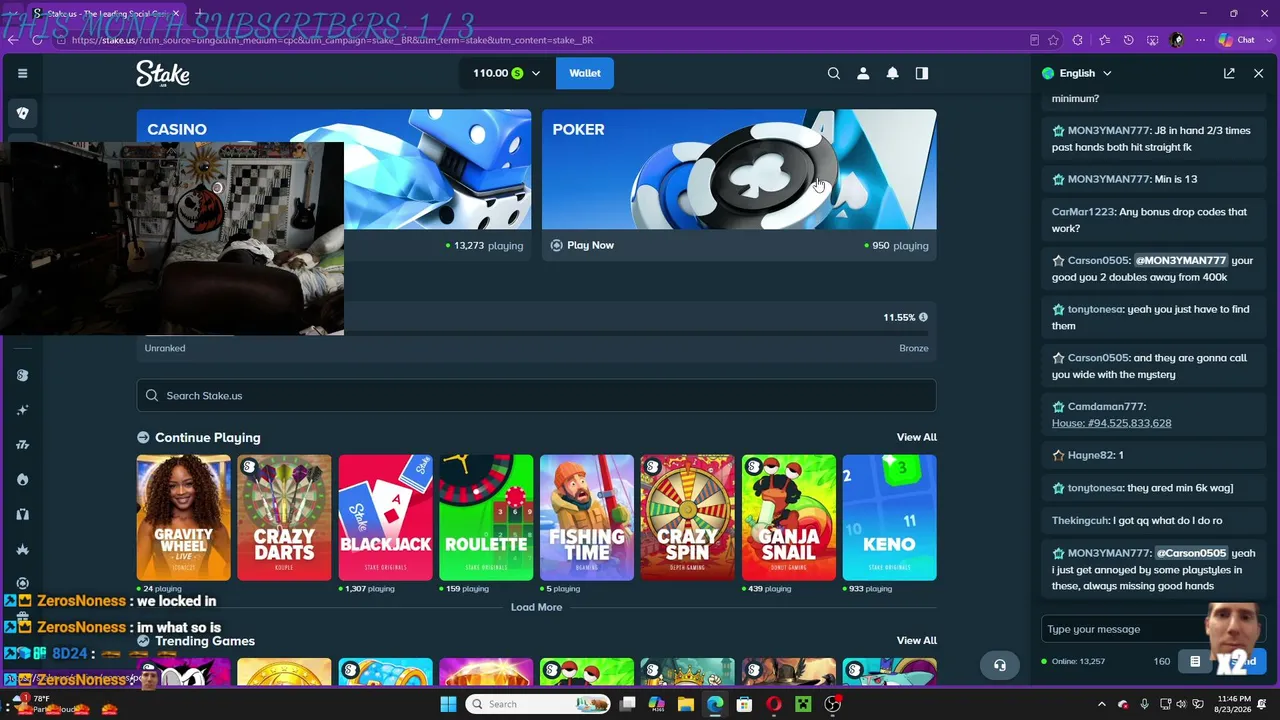Open OBS Studio from the taskbar
The image size is (1280, 720).
click(832, 704)
